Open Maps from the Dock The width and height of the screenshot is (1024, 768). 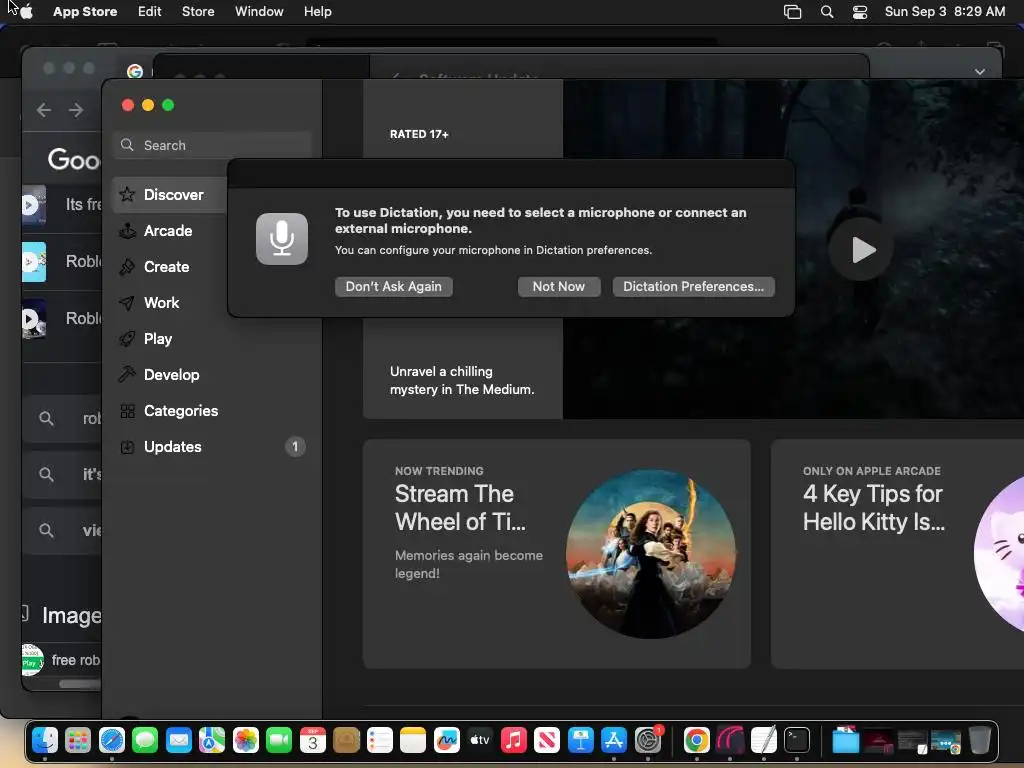point(212,741)
